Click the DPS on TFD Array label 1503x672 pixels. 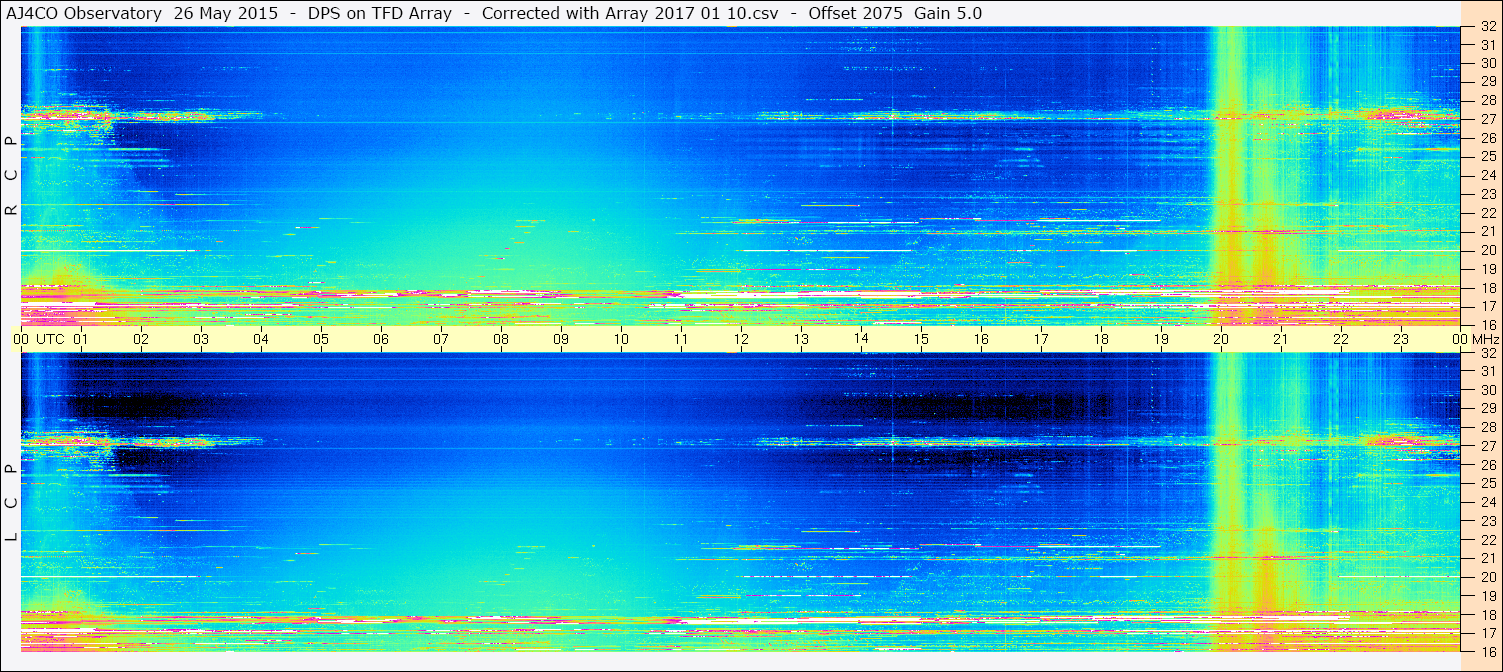point(380,13)
